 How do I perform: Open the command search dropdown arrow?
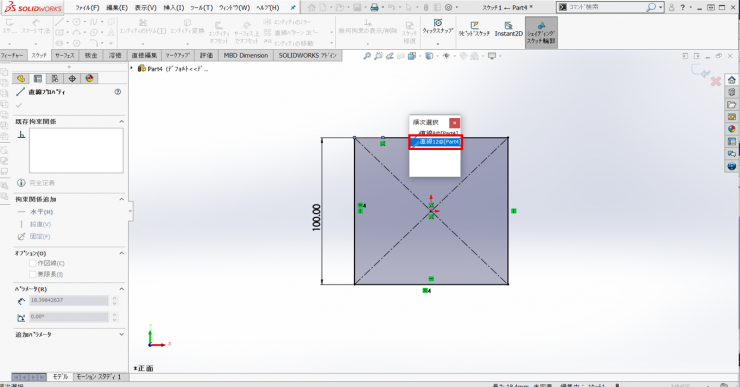(661, 8)
